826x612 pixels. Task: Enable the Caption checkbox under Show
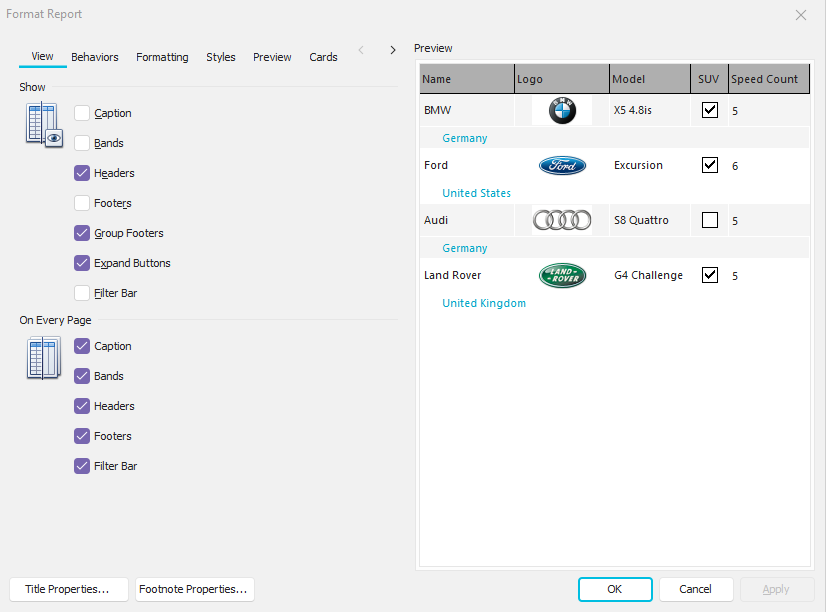pyautogui.click(x=82, y=113)
